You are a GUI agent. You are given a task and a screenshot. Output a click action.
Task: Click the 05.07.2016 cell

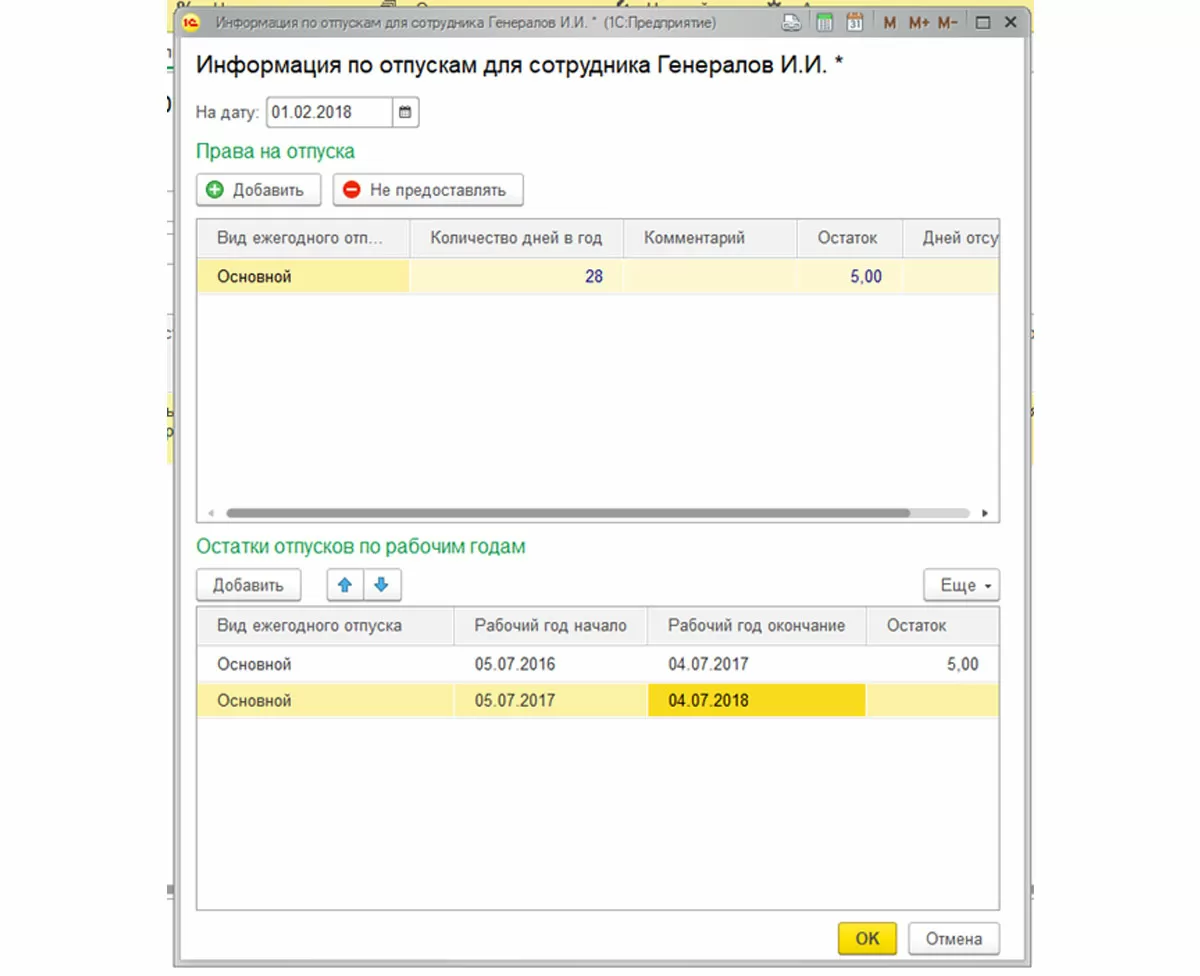[x=551, y=664]
